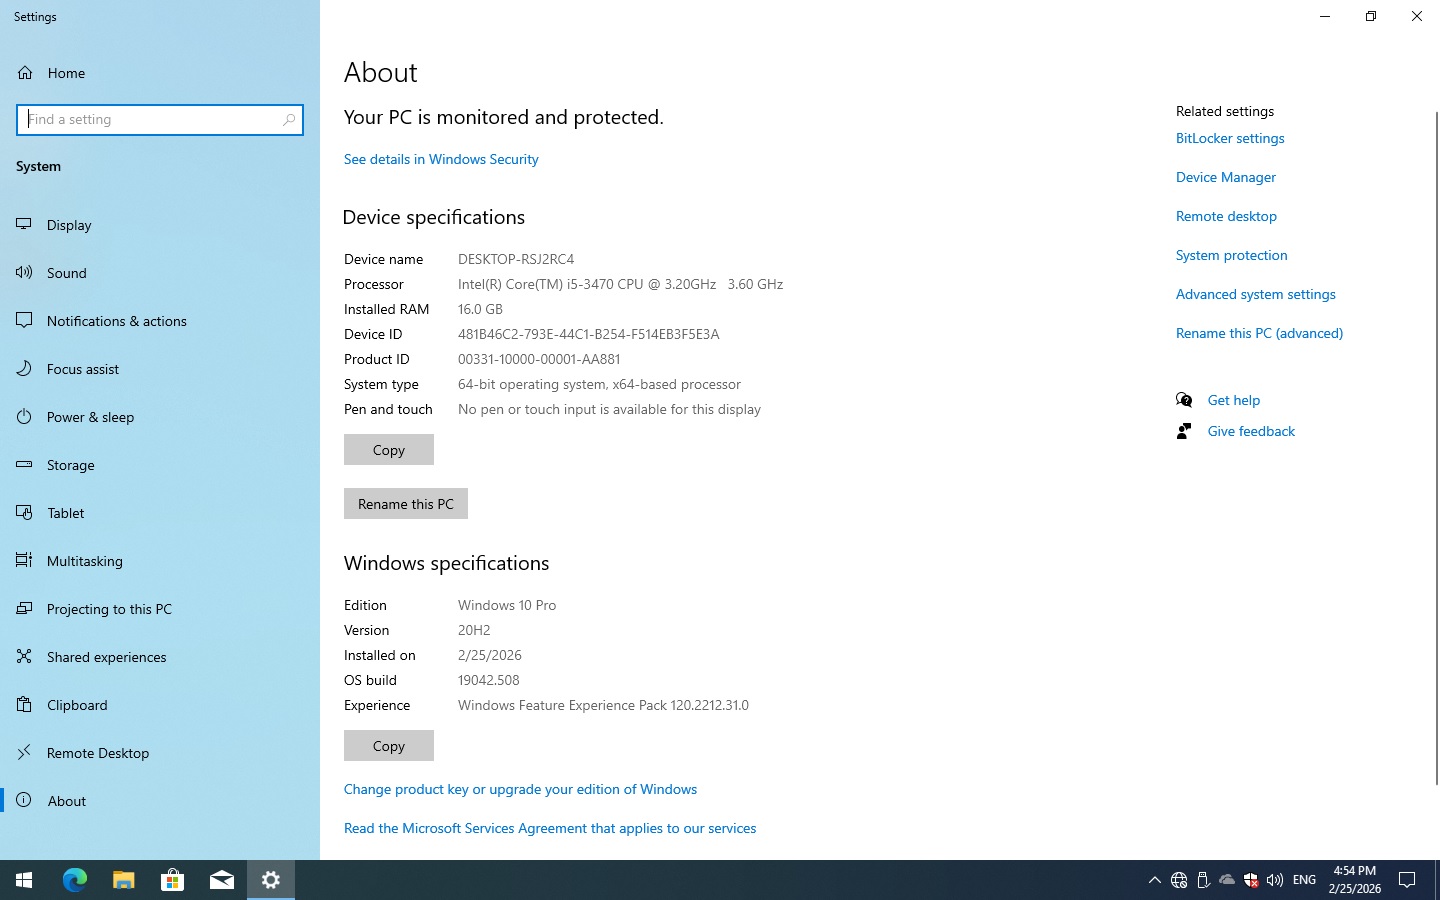Select the device name DESKTOP-RSJ2RC4 text
Image resolution: width=1440 pixels, height=900 pixels.
tap(516, 259)
